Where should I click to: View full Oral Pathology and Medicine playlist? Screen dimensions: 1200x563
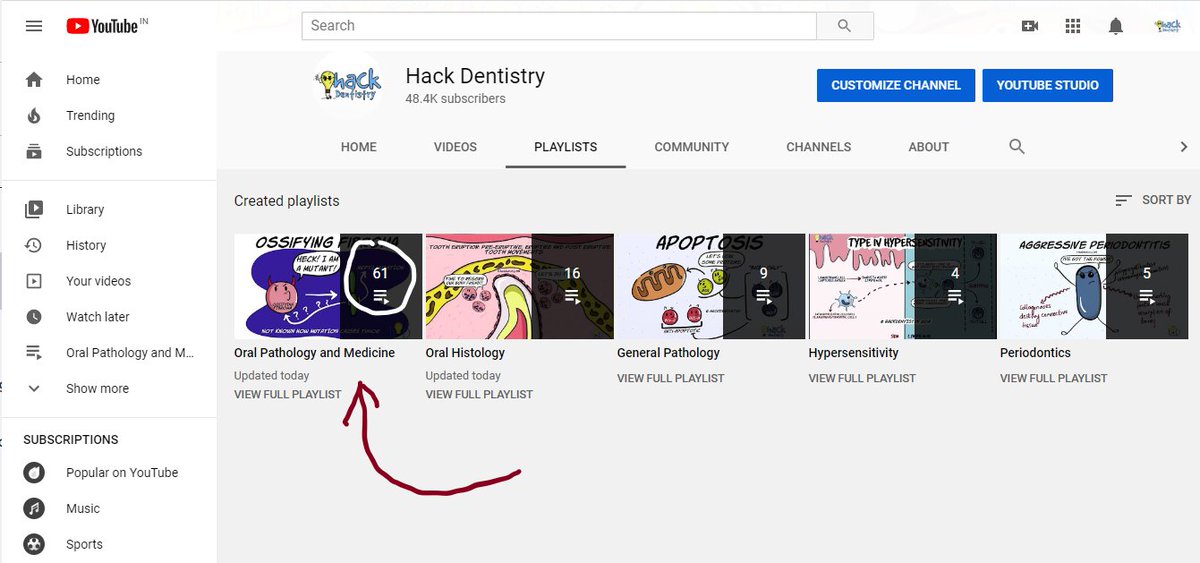(x=288, y=394)
